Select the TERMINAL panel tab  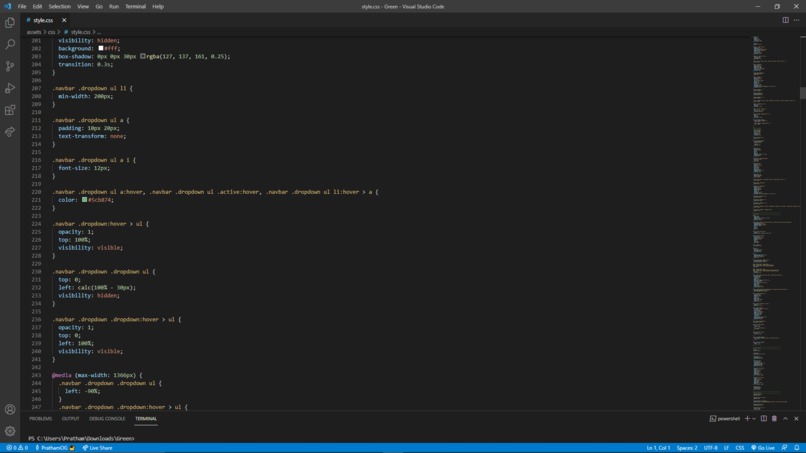146,419
